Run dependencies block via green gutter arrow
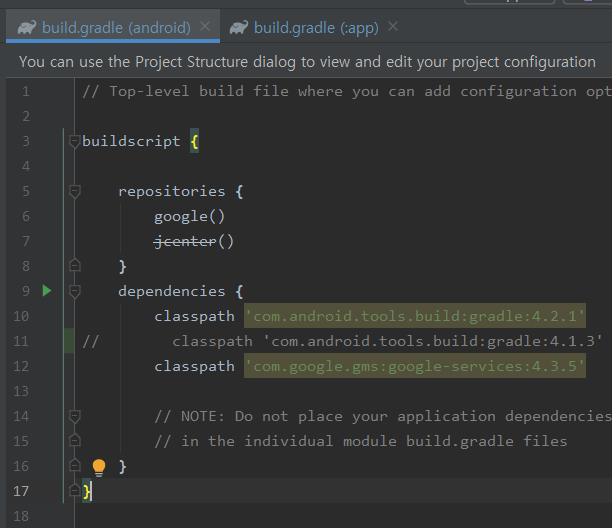 point(47,291)
